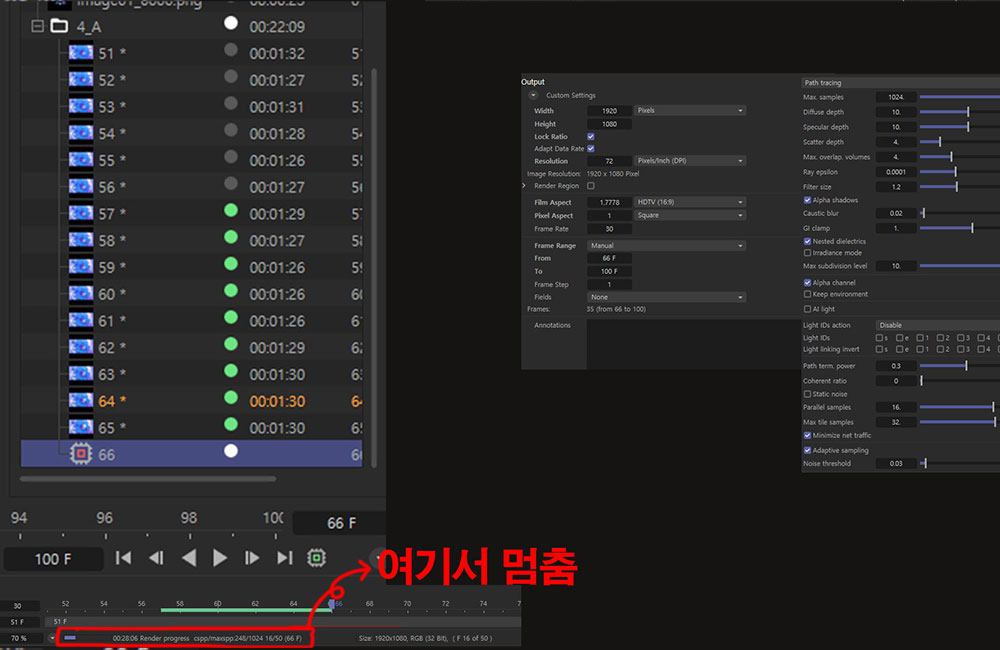Select the frame 59 thumbnail icon
The height and width of the screenshot is (650, 1000).
81,267
